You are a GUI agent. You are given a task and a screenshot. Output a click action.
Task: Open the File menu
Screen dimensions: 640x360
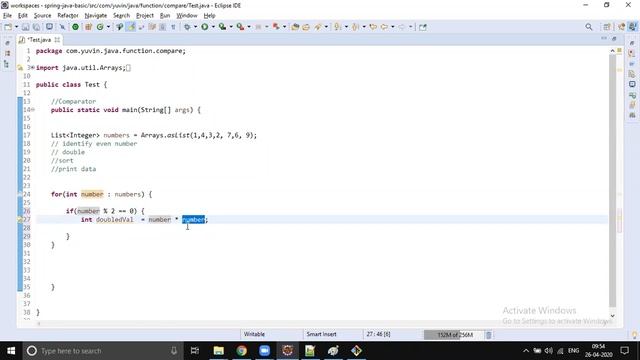click(x=7, y=16)
